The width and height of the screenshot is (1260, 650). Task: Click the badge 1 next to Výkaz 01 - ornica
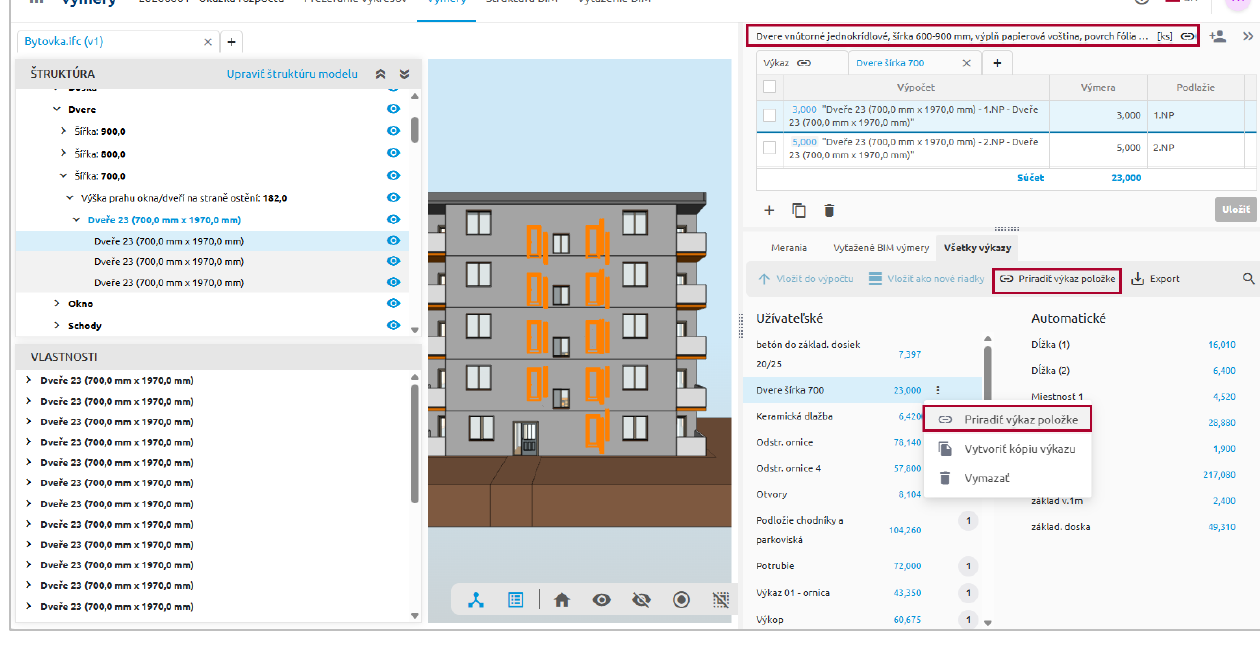(x=967, y=593)
